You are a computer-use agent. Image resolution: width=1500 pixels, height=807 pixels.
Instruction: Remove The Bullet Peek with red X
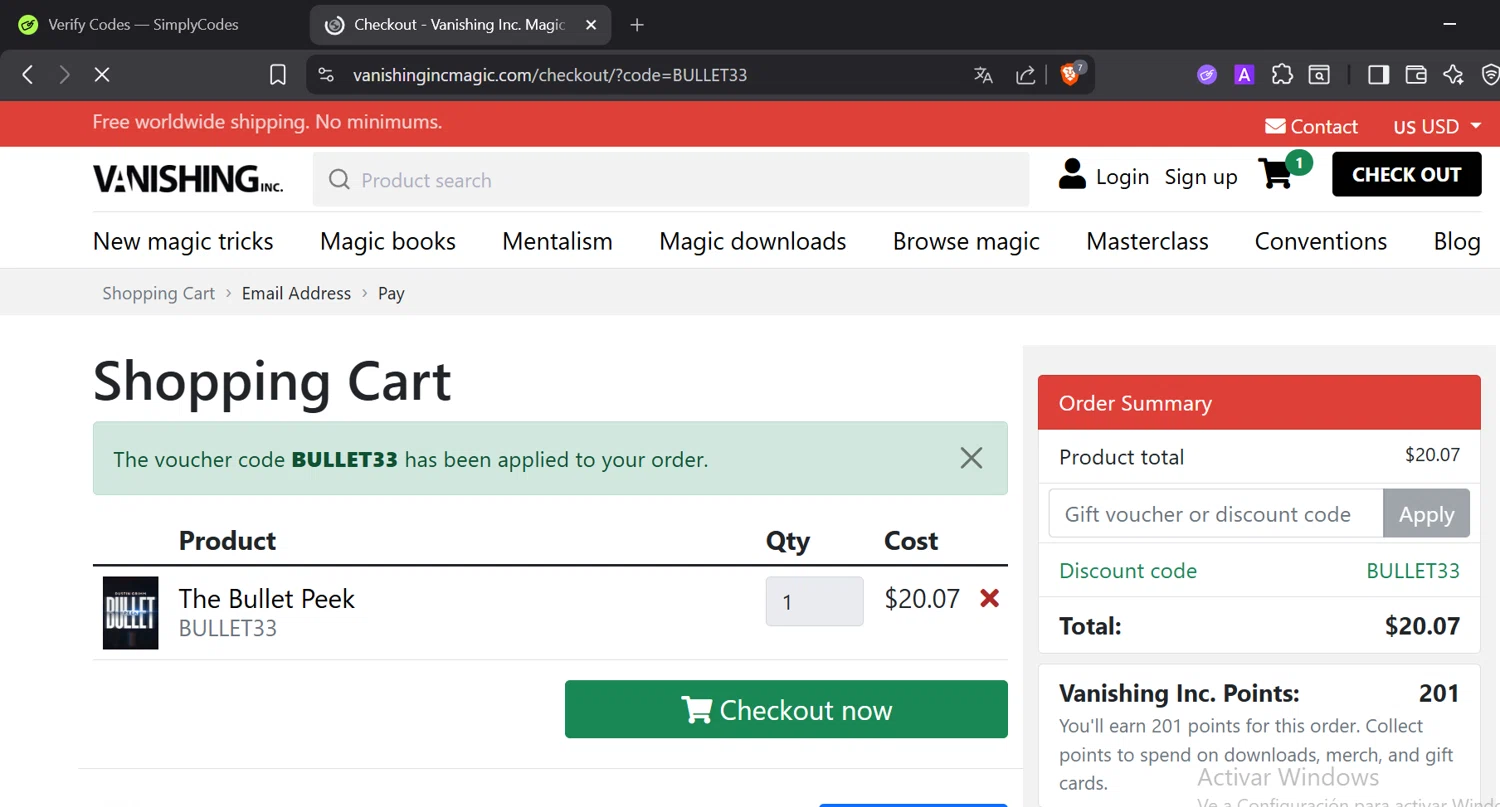[x=989, y=598]
